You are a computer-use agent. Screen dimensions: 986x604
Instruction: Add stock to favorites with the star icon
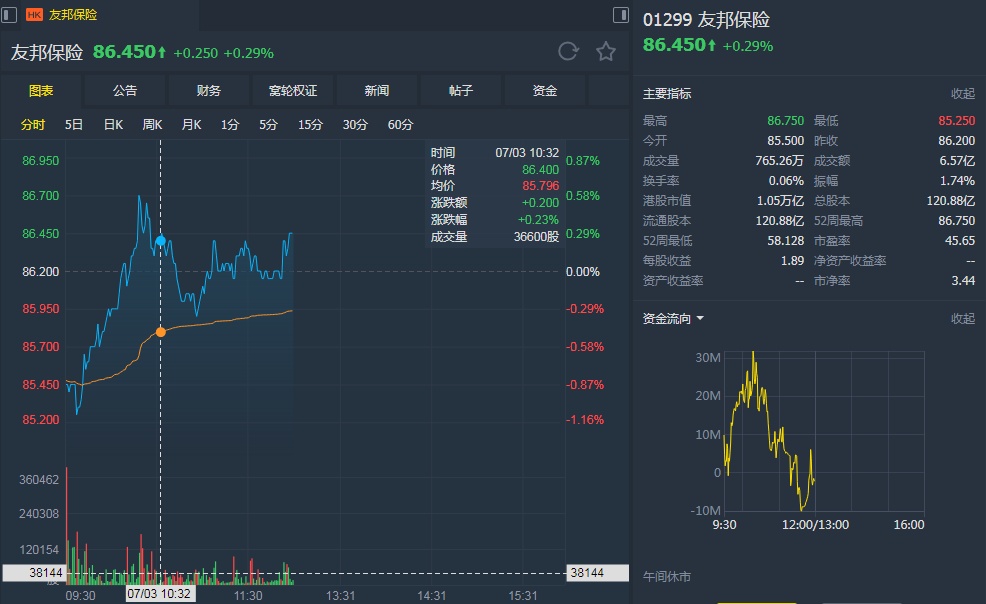pyautogui.click(x=606, y=52)
